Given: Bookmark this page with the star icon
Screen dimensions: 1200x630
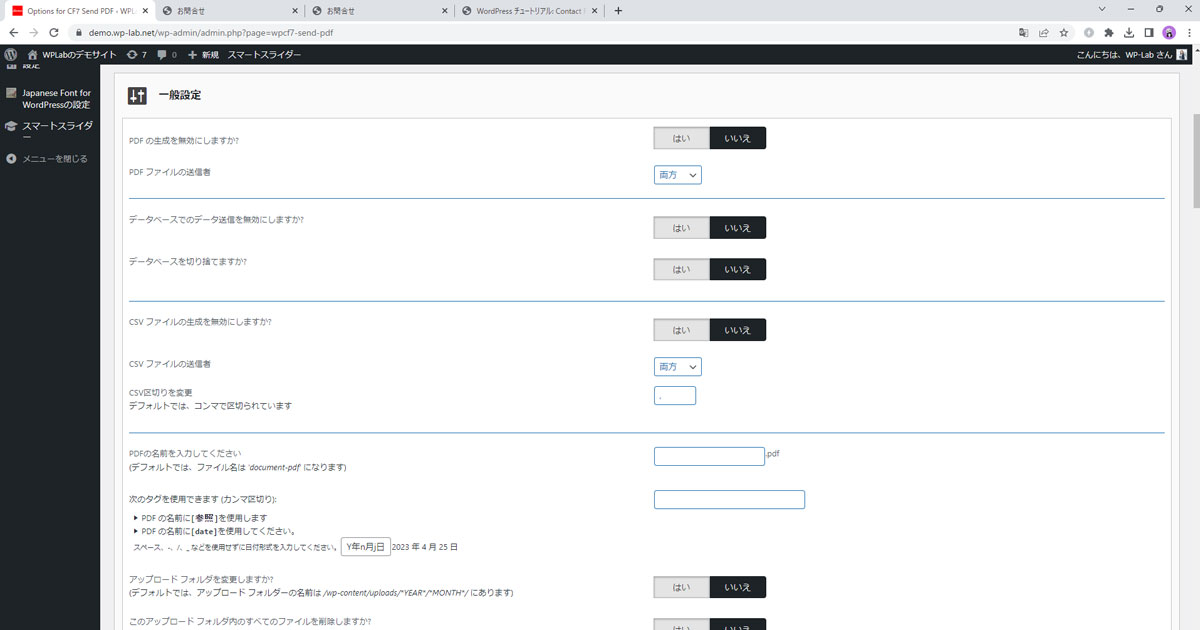Looking at the screenshot, I should pos(1064,32).
